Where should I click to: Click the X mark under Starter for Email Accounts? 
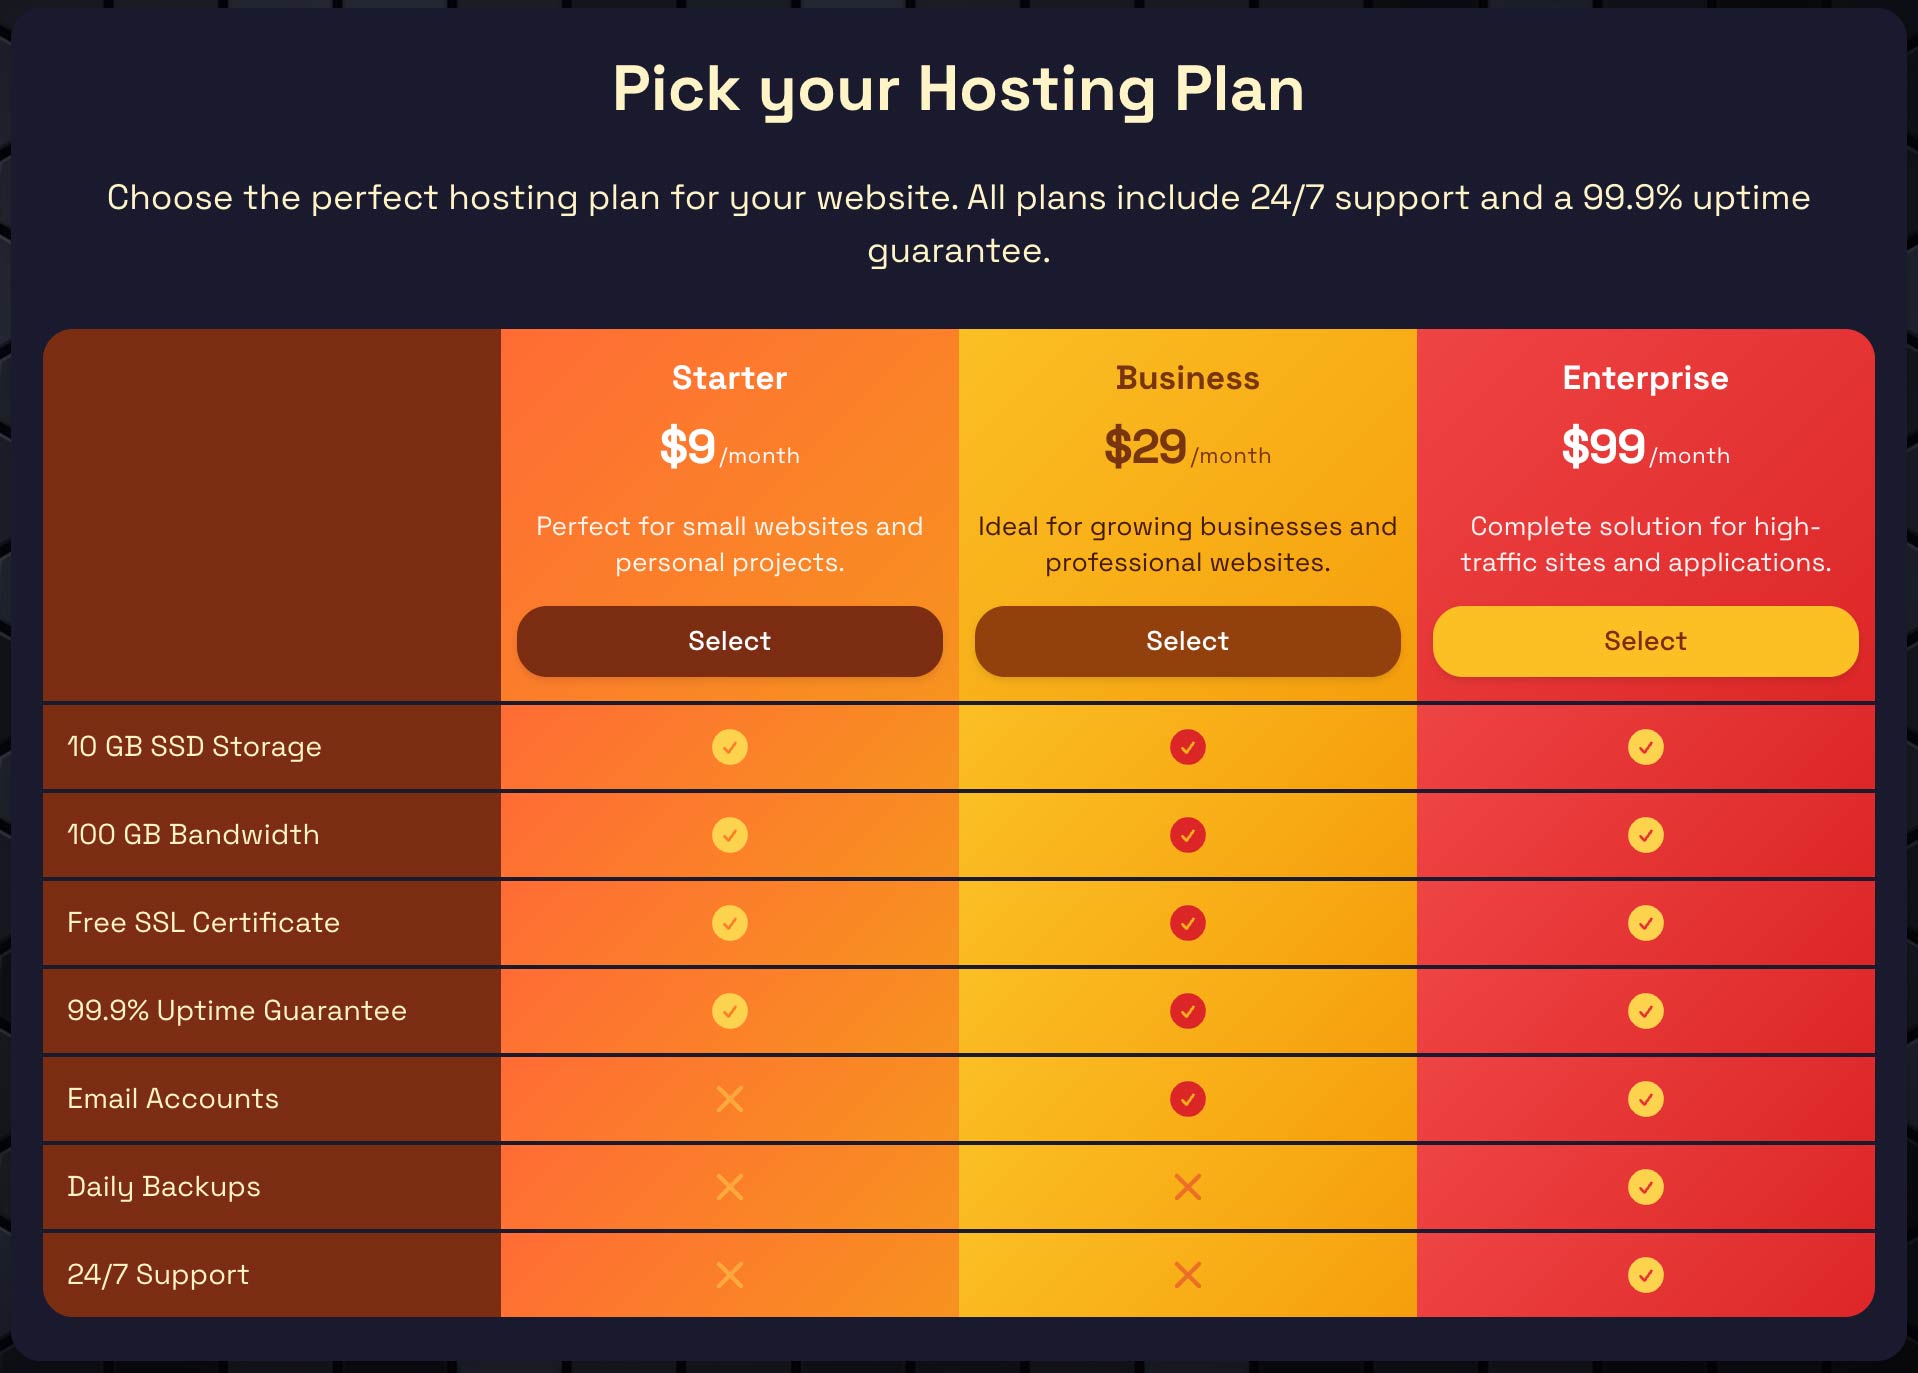coord(729,1099)
